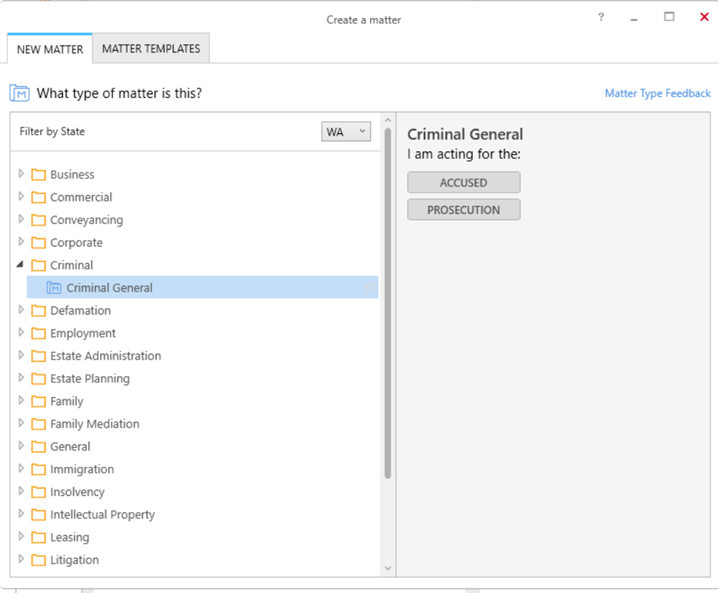Click the Criminal General matter icon
The width and height of the screenshot is (719, 593).
[54, 288]
